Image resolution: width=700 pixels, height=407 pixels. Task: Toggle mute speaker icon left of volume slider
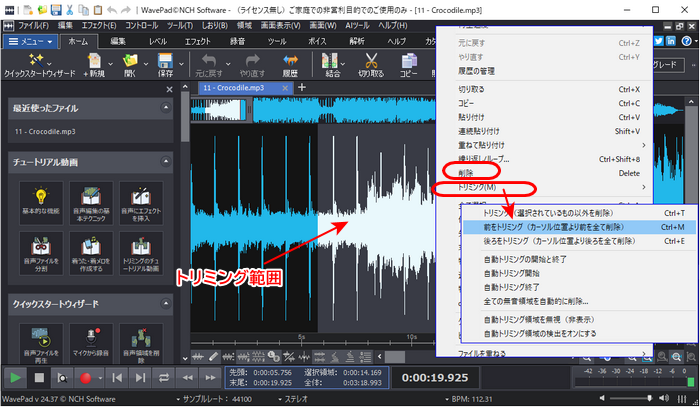point(602,398)
